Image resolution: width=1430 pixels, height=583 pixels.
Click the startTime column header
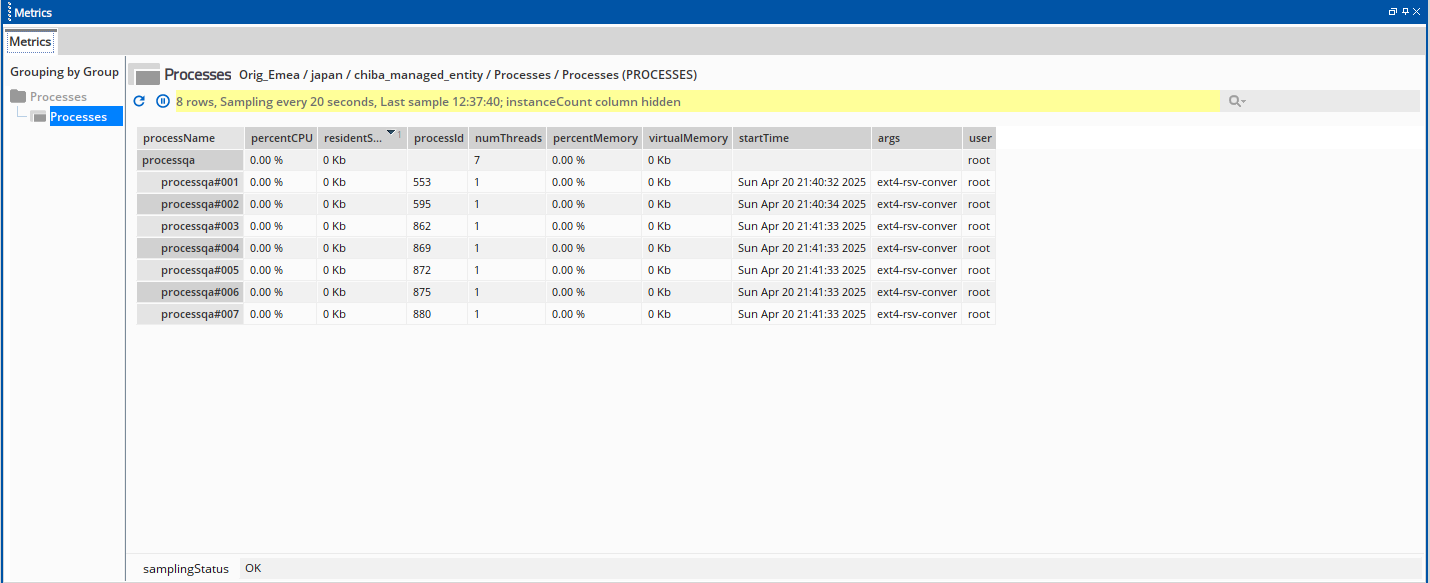tap(763, 138)
